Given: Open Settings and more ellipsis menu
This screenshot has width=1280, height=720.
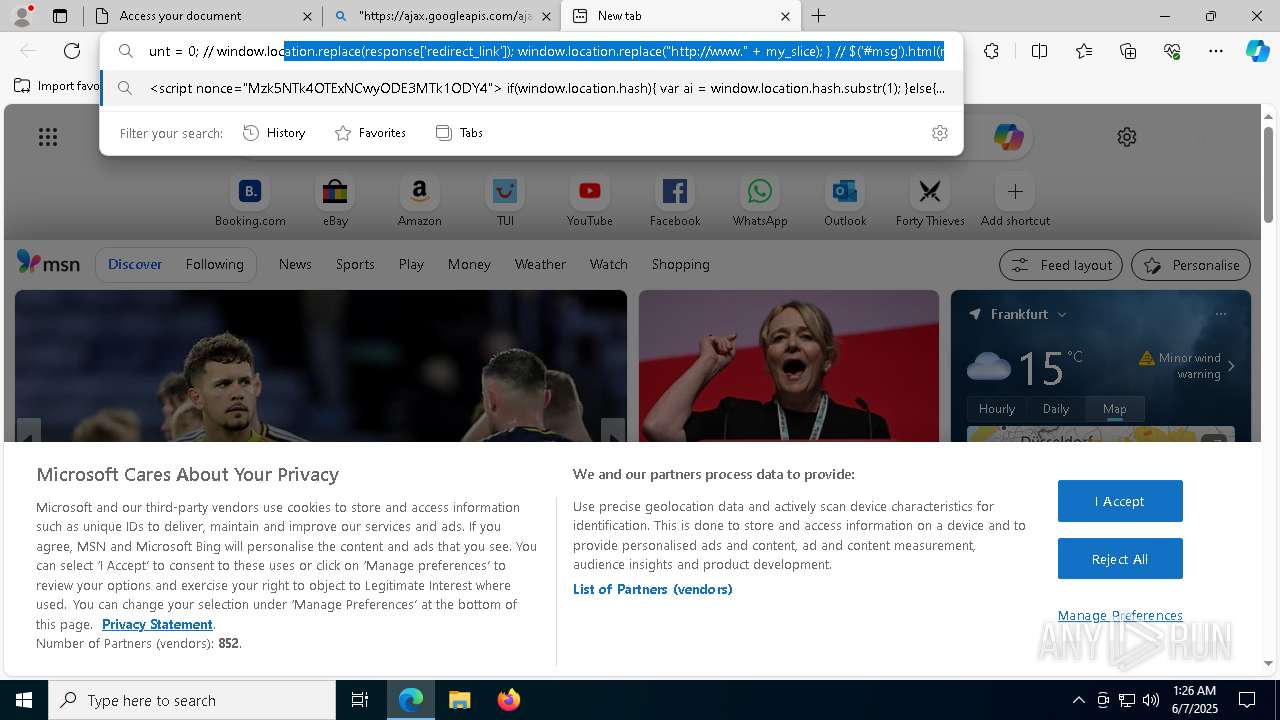Looking at the screenshot, I should [1216, 51].
